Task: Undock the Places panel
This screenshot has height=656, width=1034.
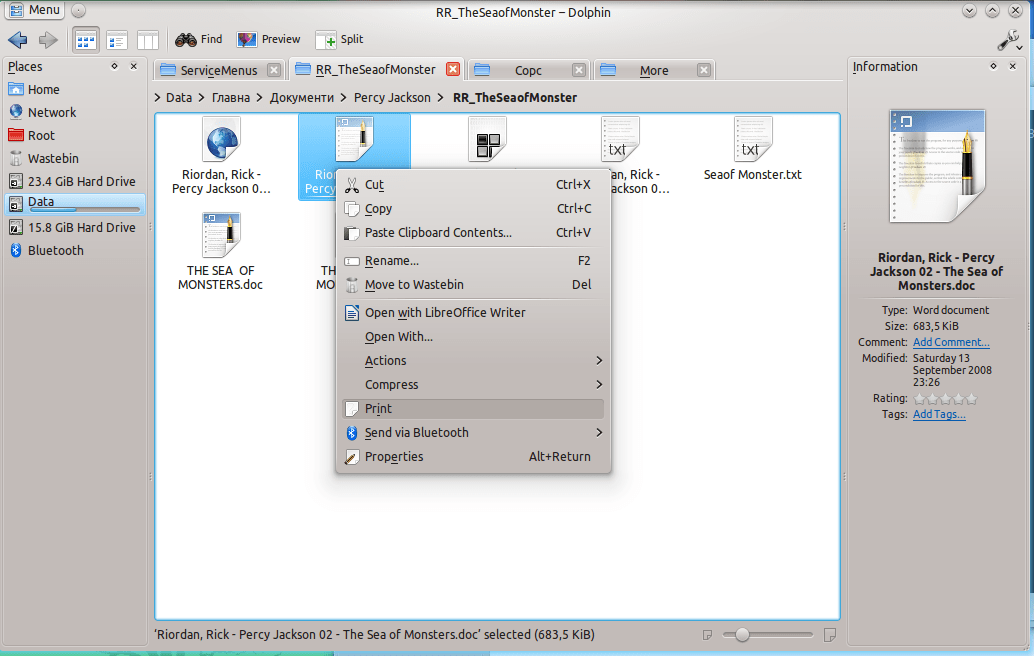Action: (x=114, y=67)
